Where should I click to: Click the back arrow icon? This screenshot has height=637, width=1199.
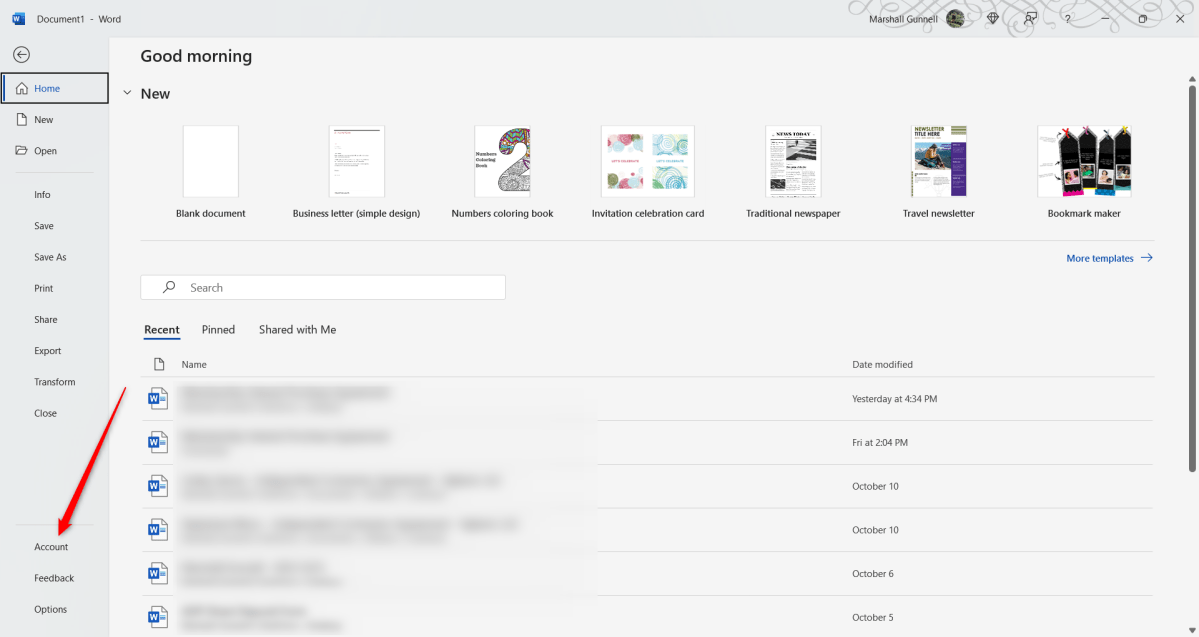[21, 55]
